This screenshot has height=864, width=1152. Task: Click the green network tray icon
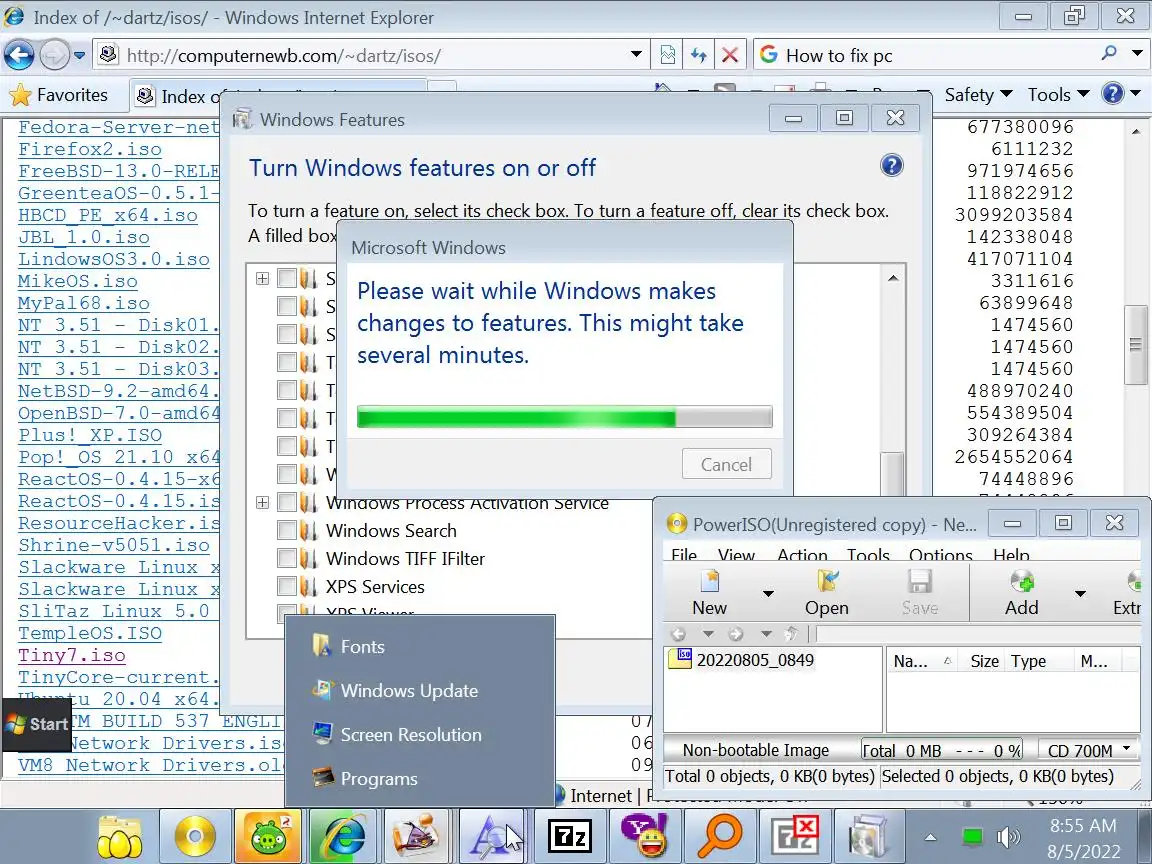tap(972, 837)
